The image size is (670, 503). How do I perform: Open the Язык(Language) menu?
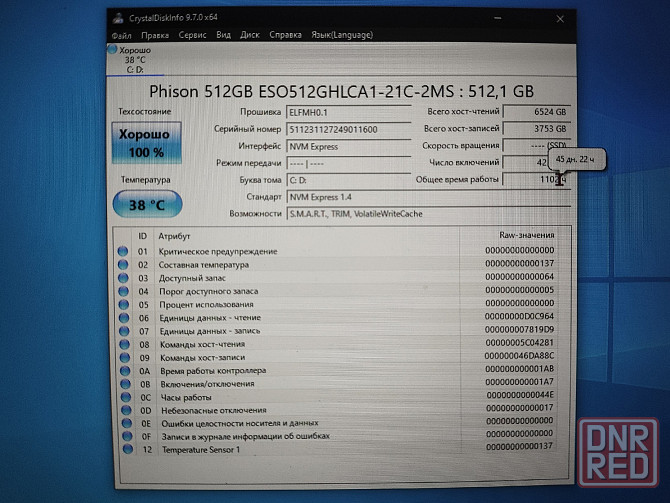coord(342,35)
